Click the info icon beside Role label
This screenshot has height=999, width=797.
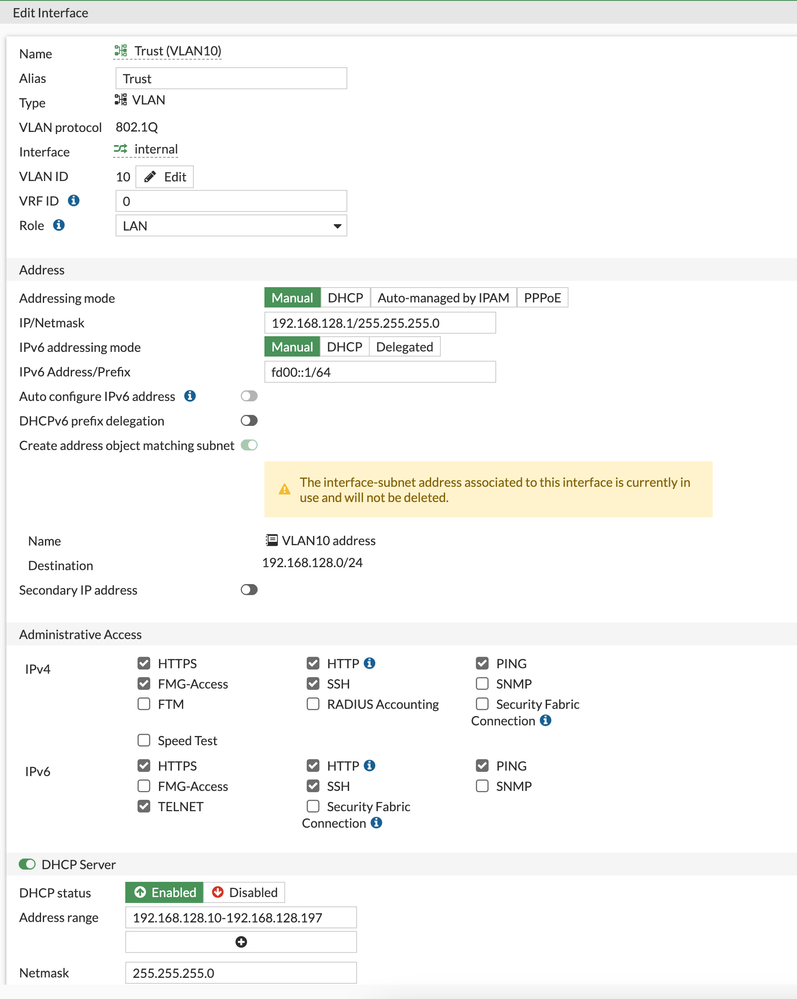(x=59, y=226)
